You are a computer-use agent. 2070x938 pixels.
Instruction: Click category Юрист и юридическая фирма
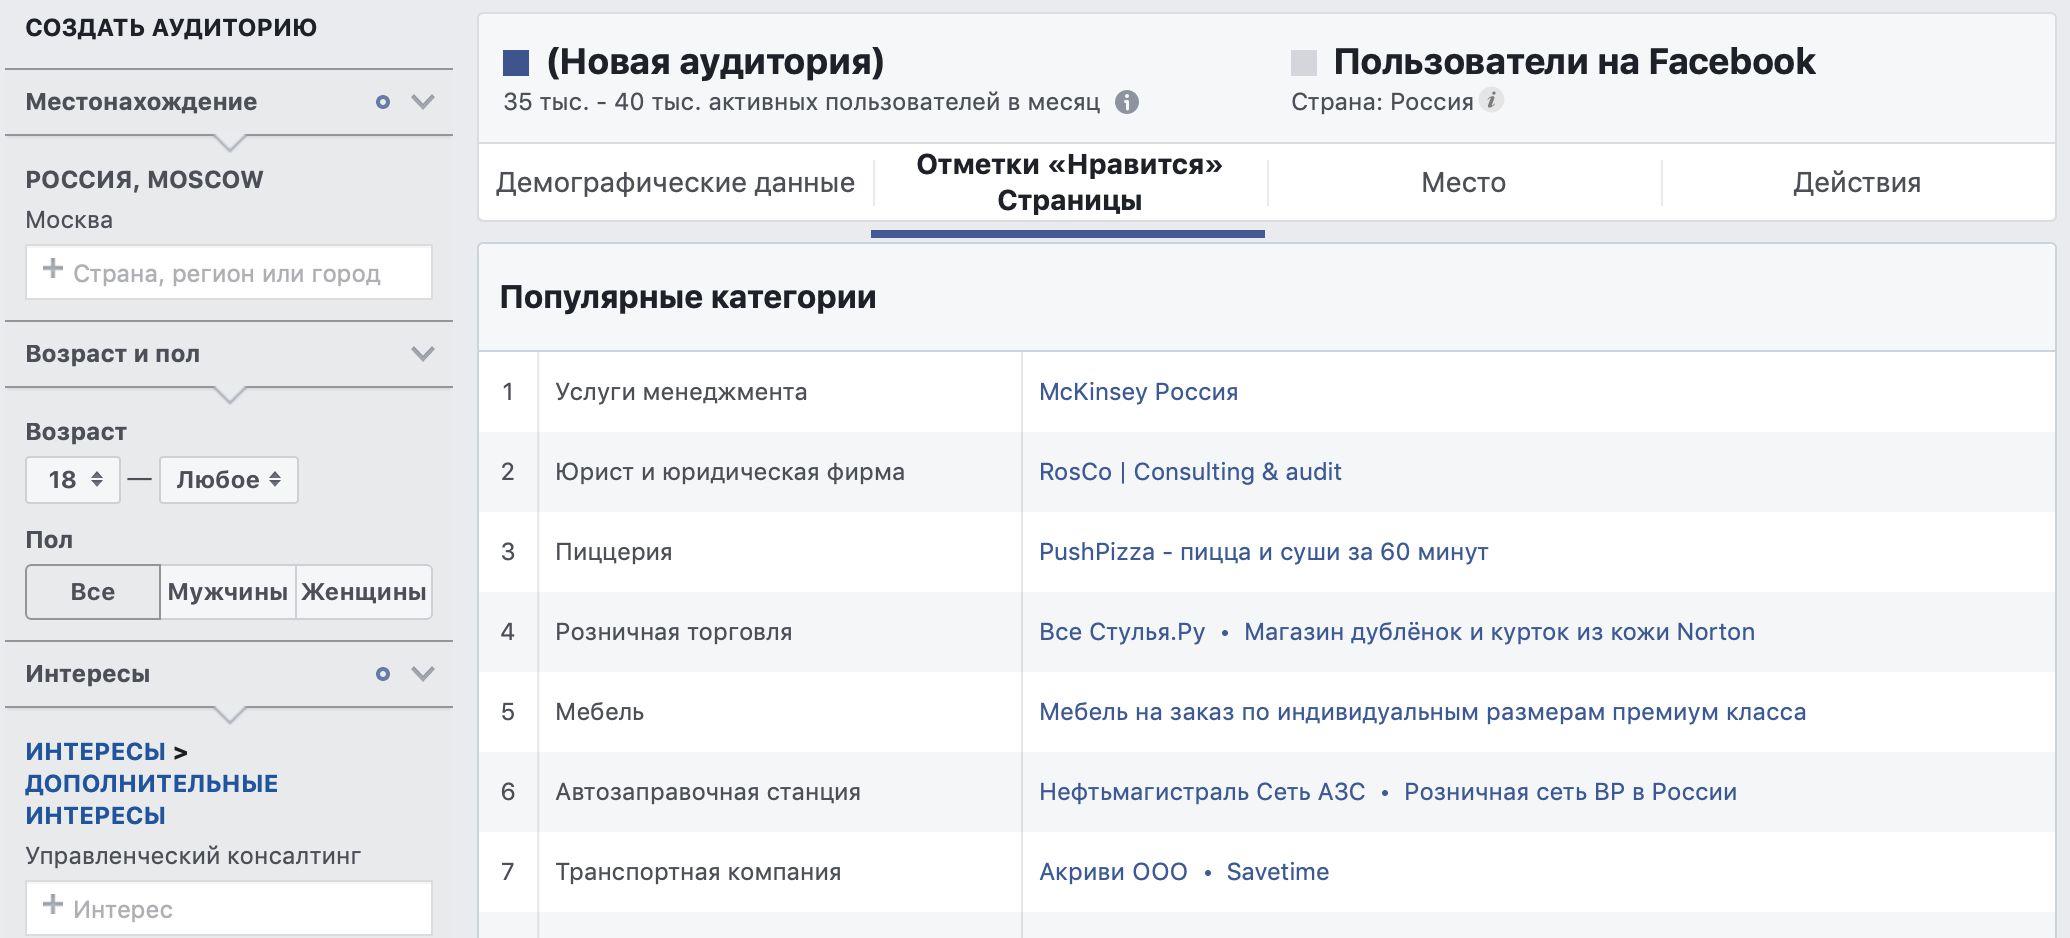click(x=730, y=472)
